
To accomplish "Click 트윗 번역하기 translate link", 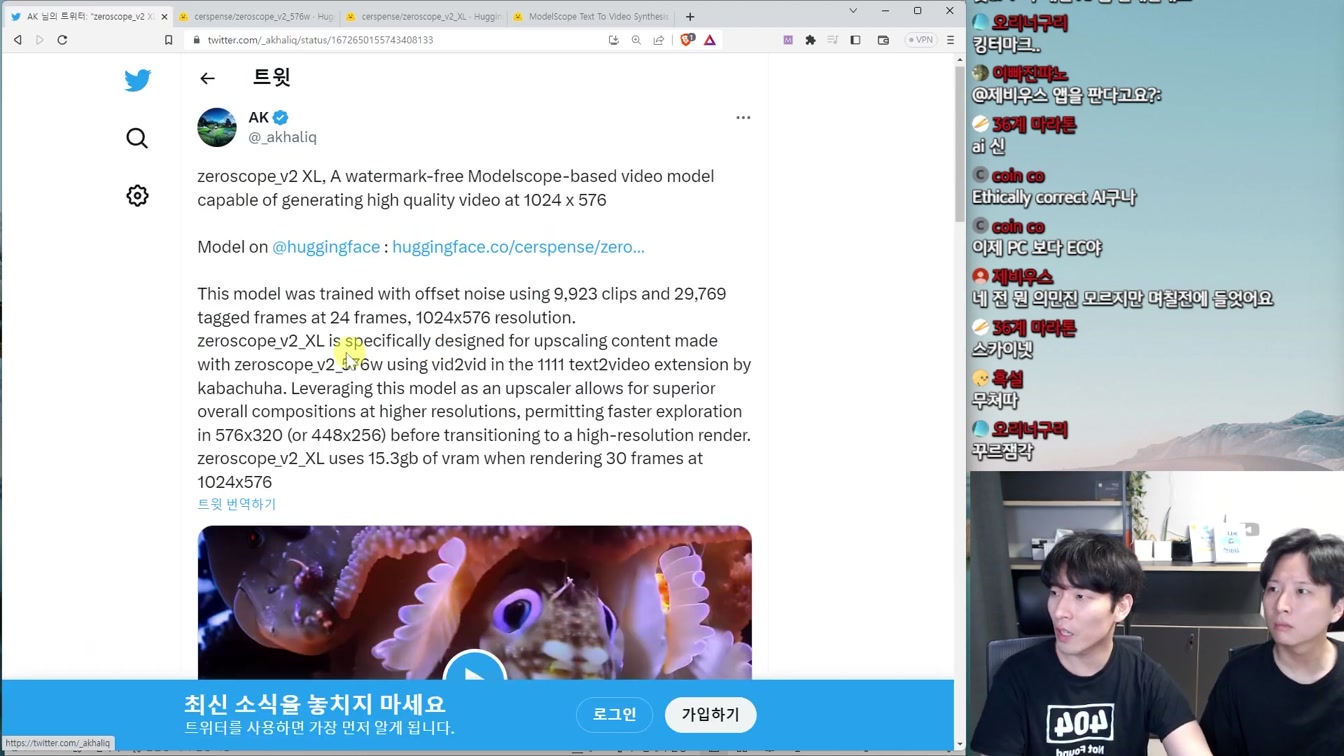I will 236,504.
